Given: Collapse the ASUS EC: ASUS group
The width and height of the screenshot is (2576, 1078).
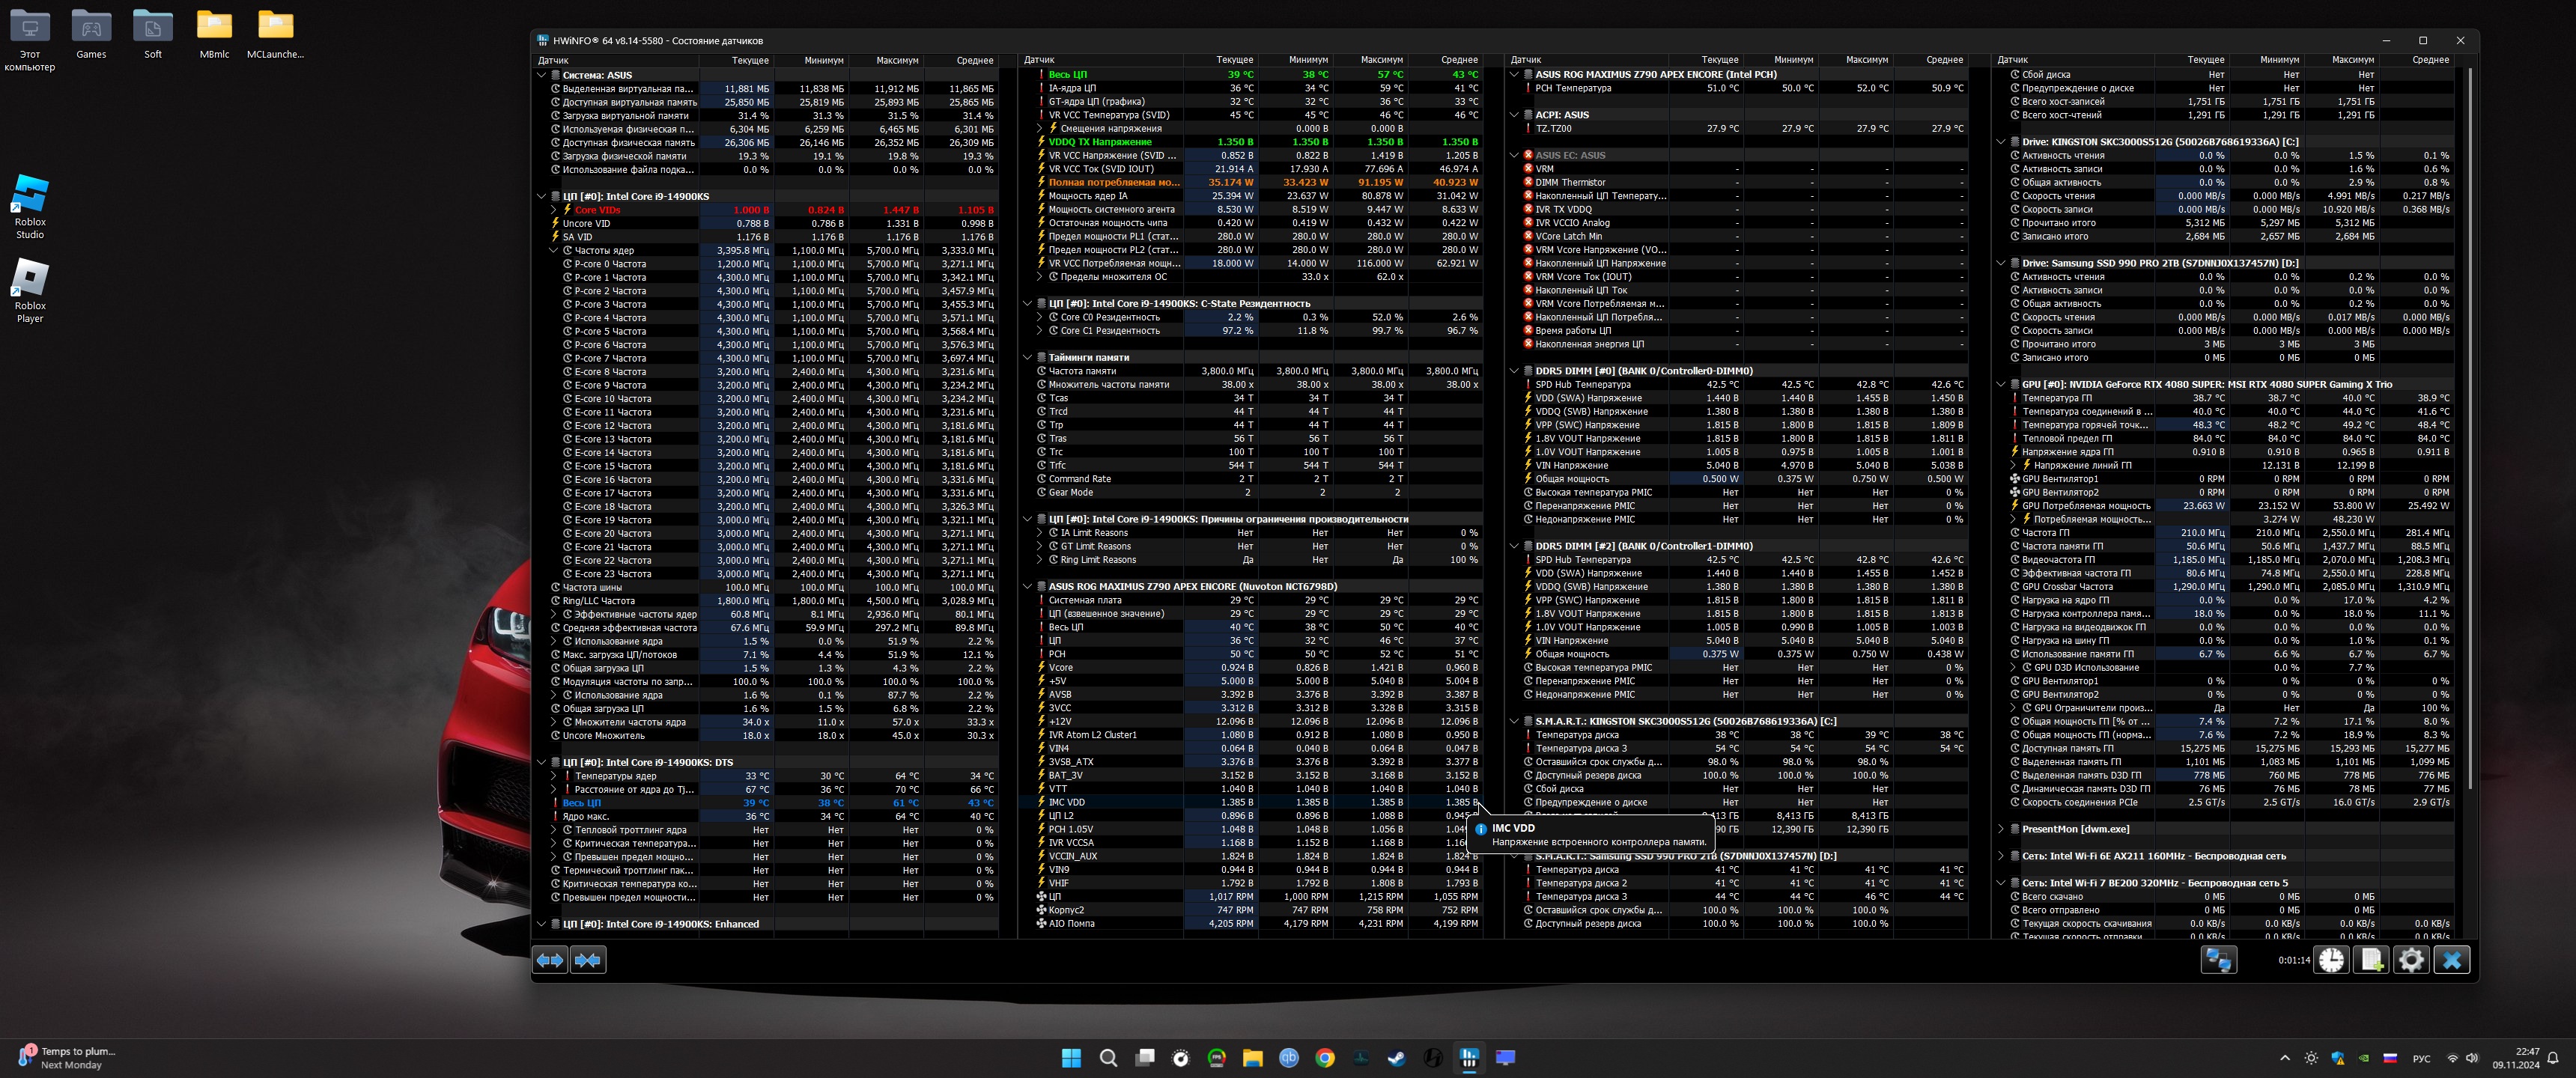Looking at the screenshot, I should tap(1515, 155).
